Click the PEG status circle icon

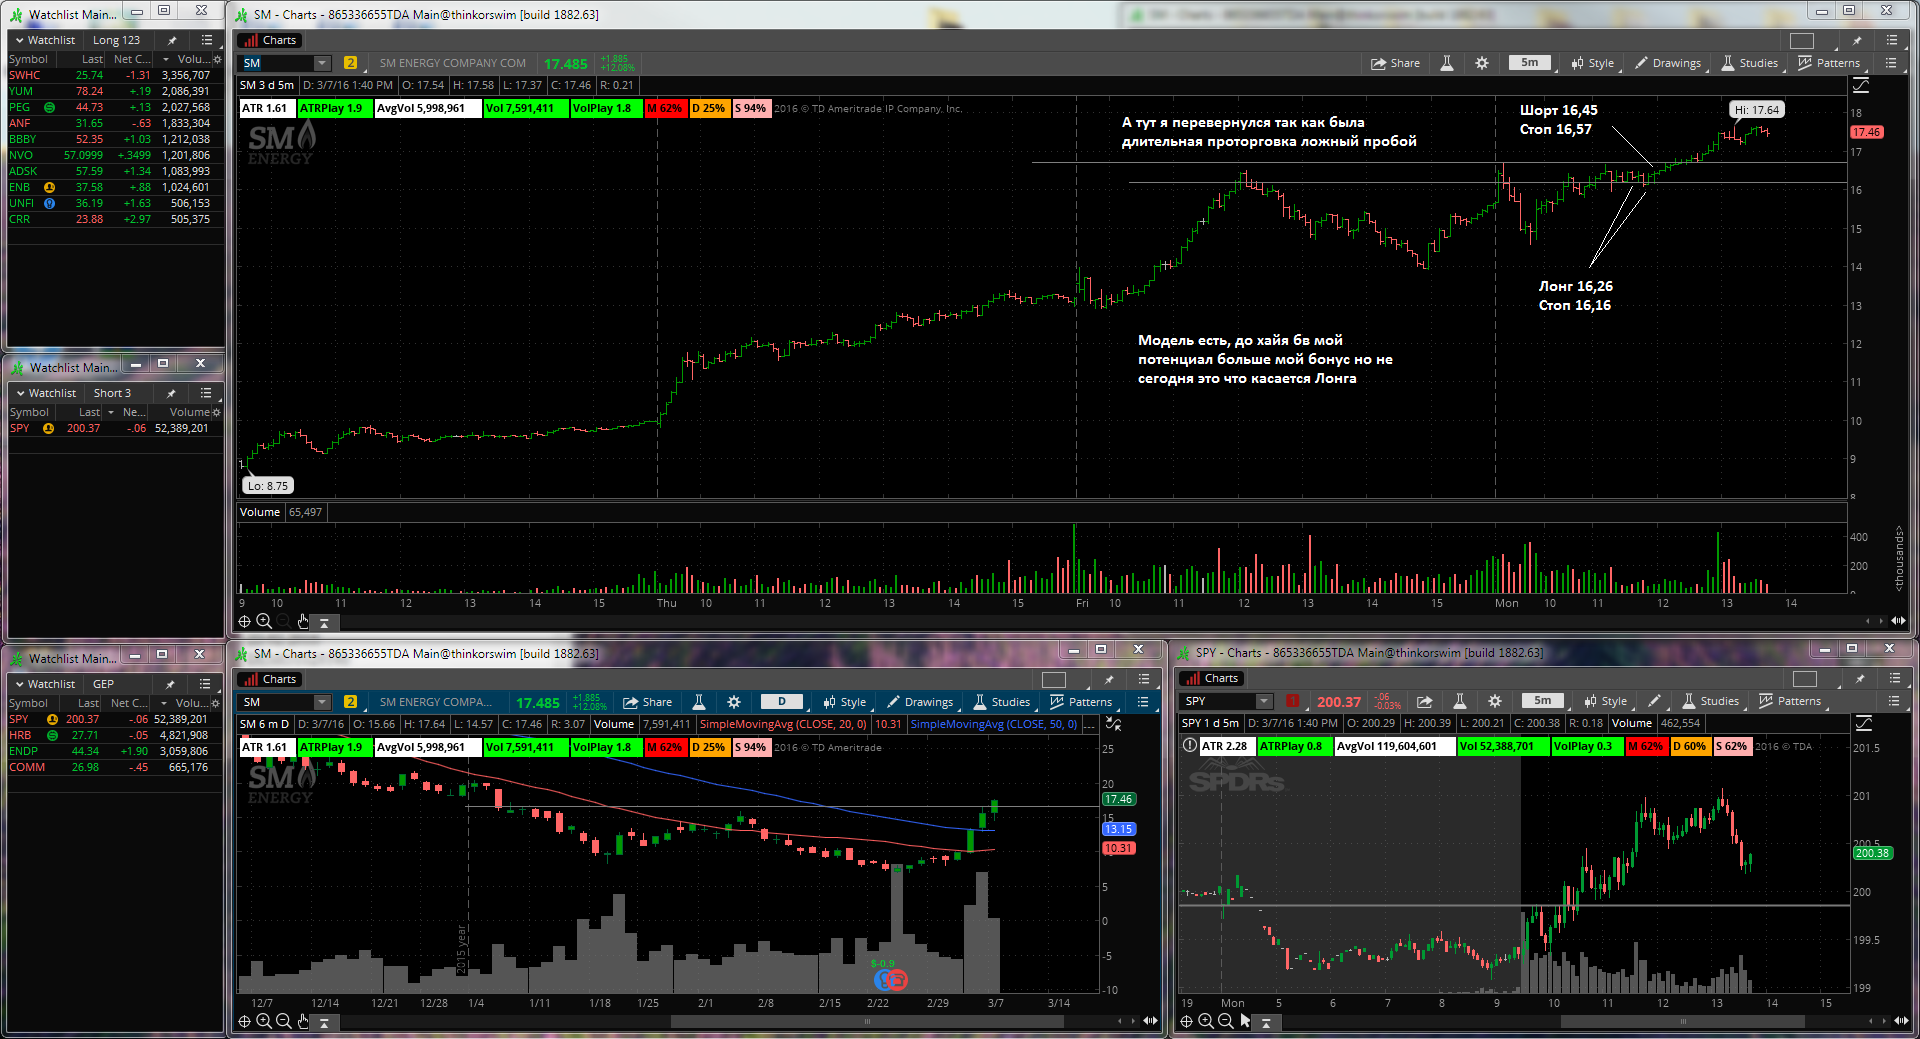coord(49,107)
